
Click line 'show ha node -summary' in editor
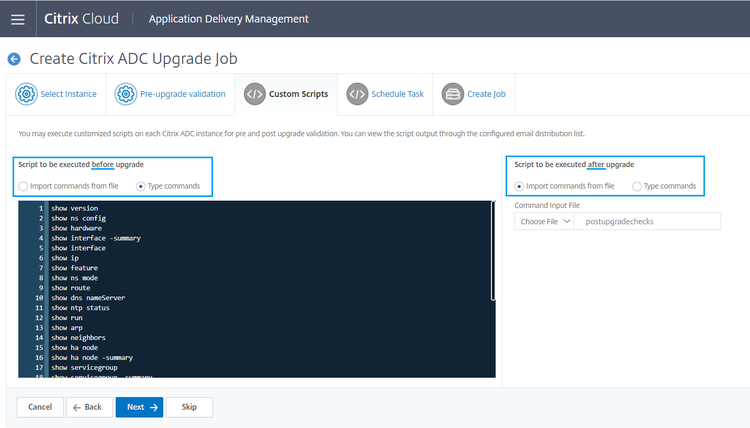coord(92,358)
